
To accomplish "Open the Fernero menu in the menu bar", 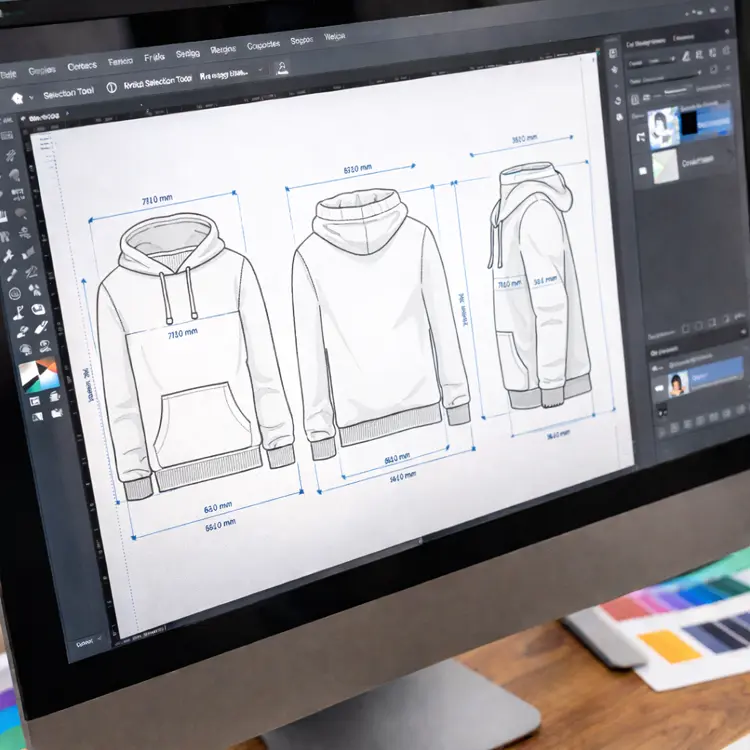I will (120, 62).
